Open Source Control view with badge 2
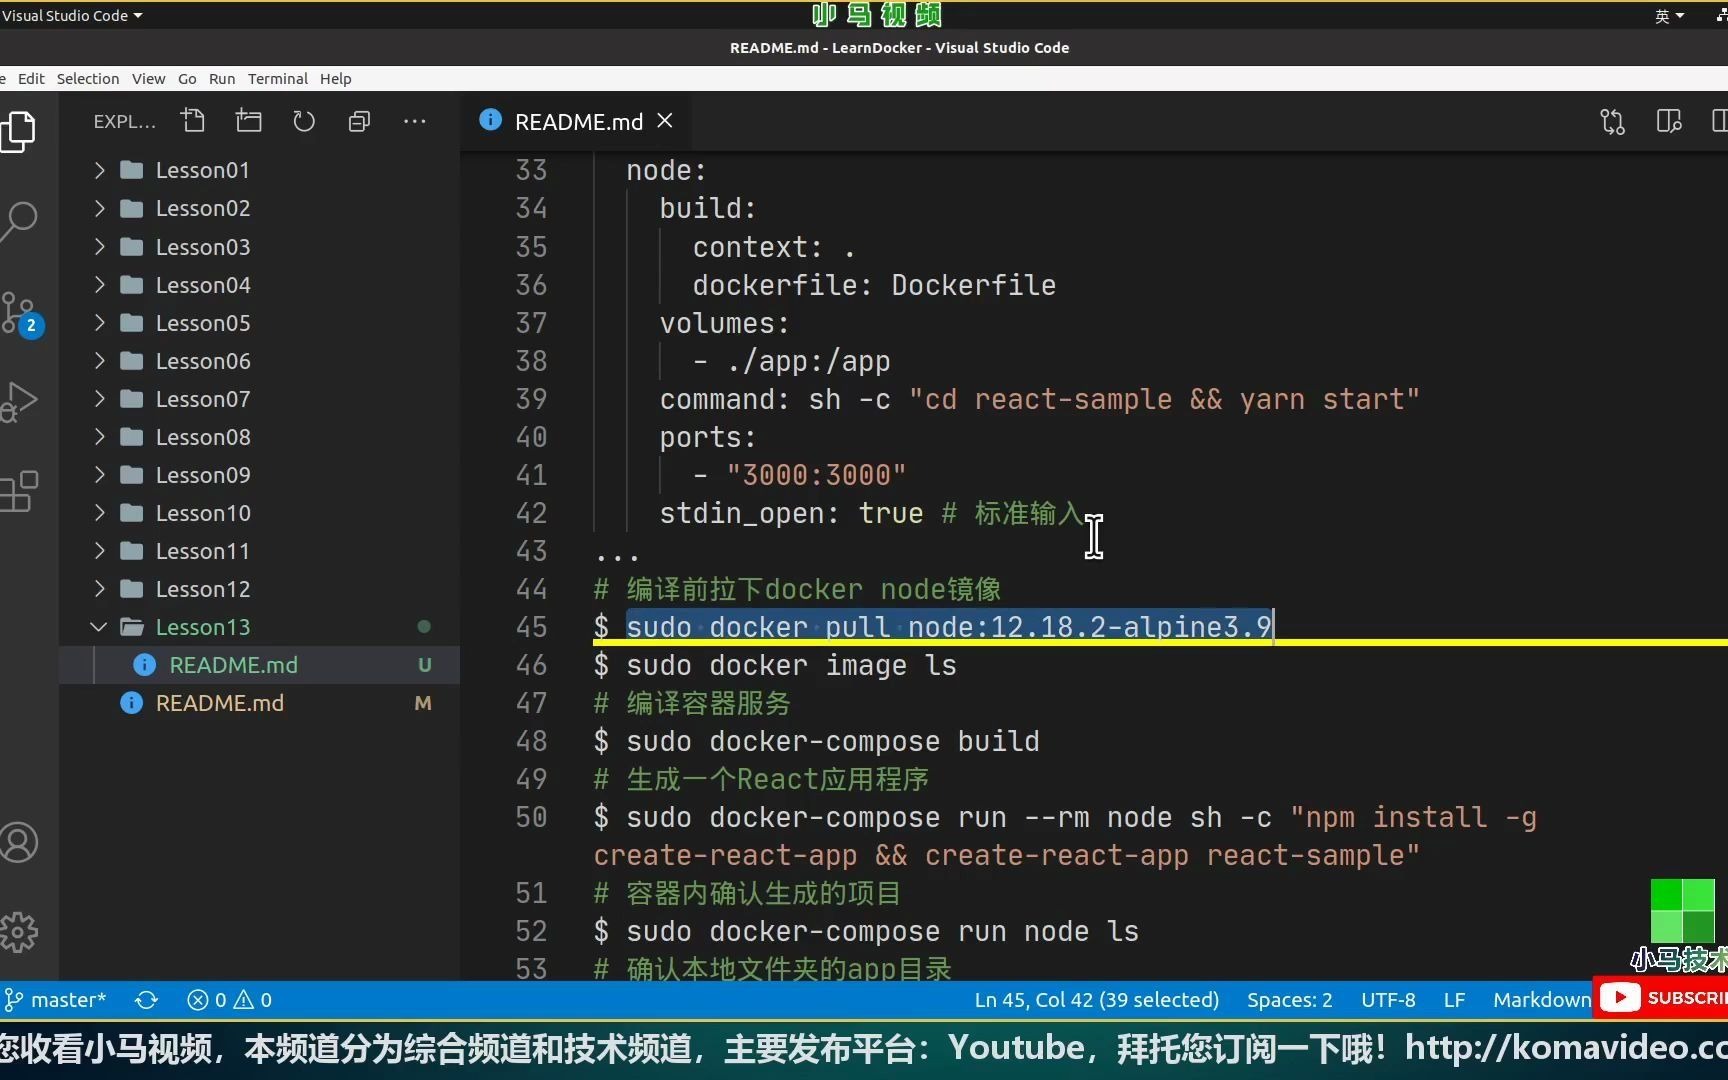The height and width of the screenshot is (1080, 1728). pos(21,313)
